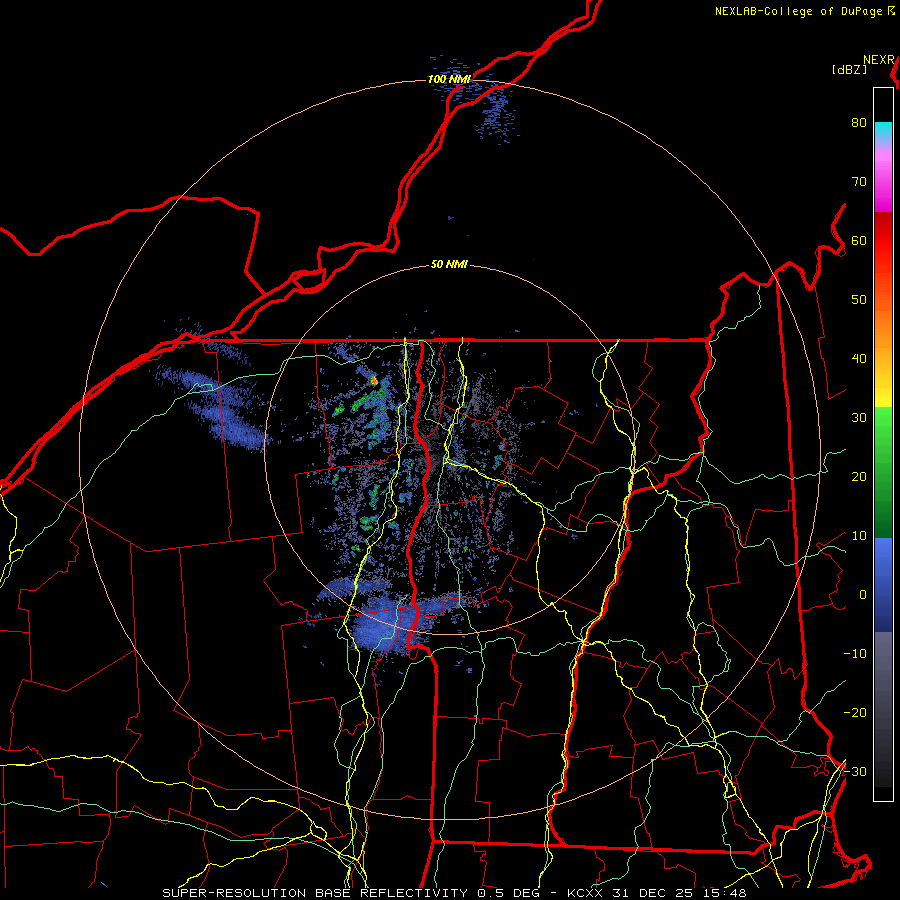Click the -10 value on dBZ scale
The width and height of the screenshot is (900, 900).
[855, 654]
